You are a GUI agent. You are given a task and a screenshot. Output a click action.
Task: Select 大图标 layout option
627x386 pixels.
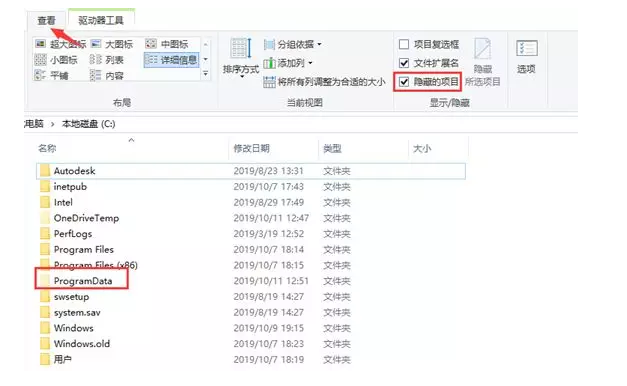[x=112, y=44]
